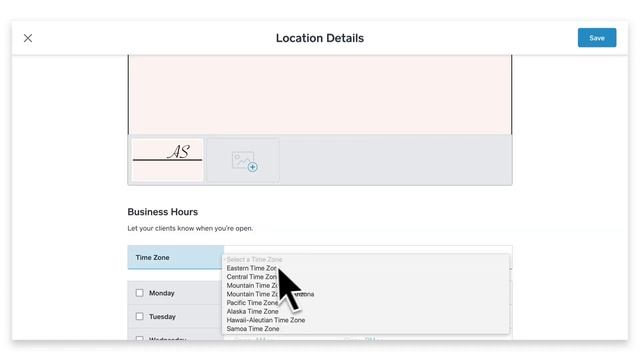The height and width of the screenshot is (360, 640).
Task: Open the large pink banner image area
Action: (320, 95)
